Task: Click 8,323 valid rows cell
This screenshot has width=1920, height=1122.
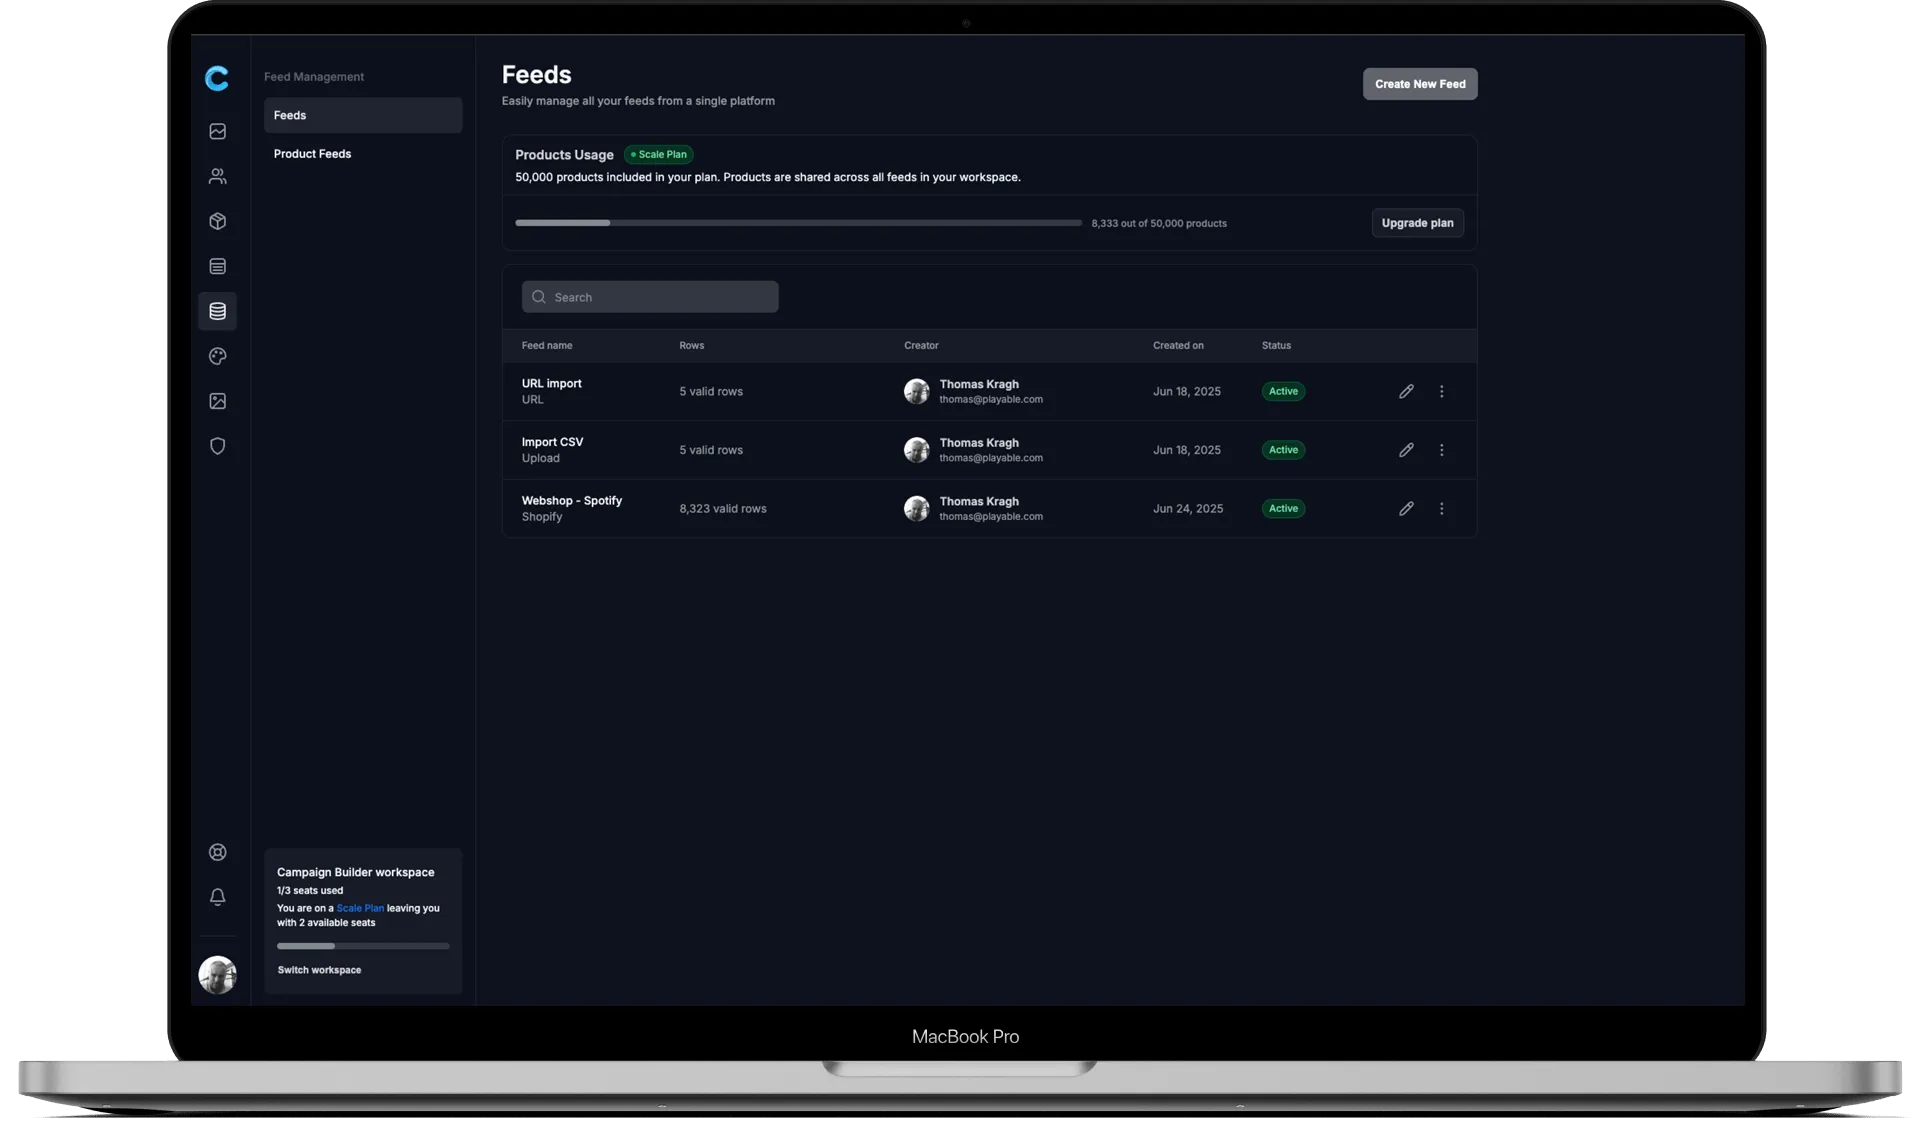Action: [723, 508]
